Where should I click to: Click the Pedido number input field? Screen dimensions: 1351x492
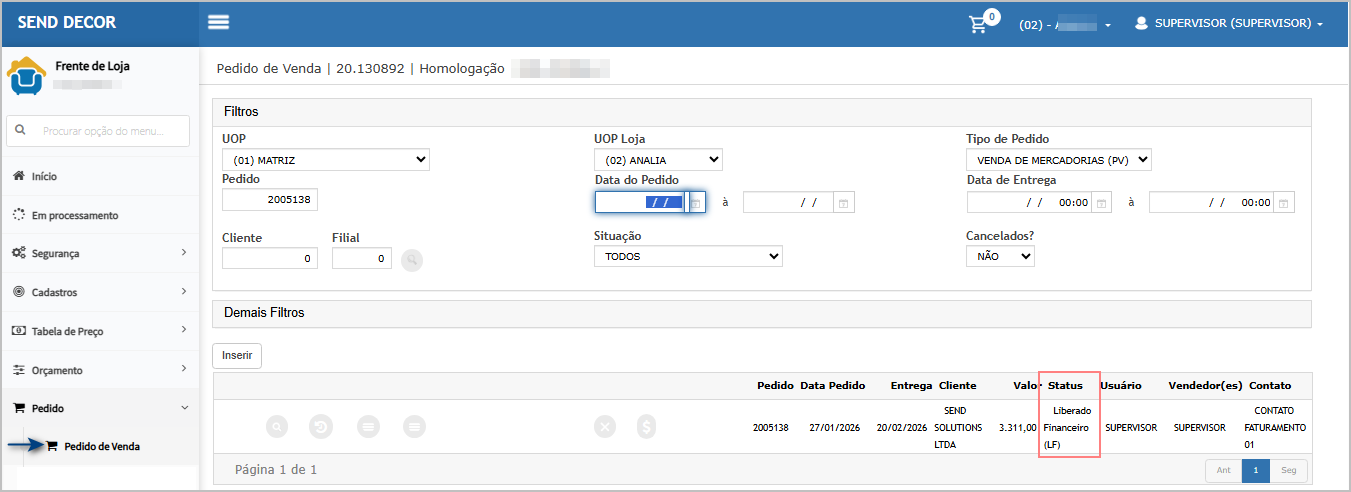click(269, 200)
